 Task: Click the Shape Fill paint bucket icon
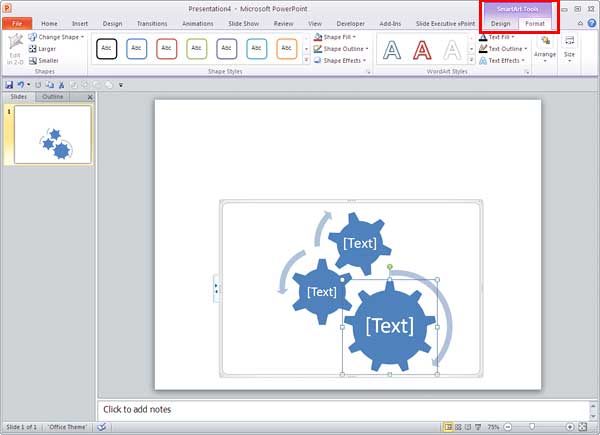pyautogui.click(x=318, y=37)
